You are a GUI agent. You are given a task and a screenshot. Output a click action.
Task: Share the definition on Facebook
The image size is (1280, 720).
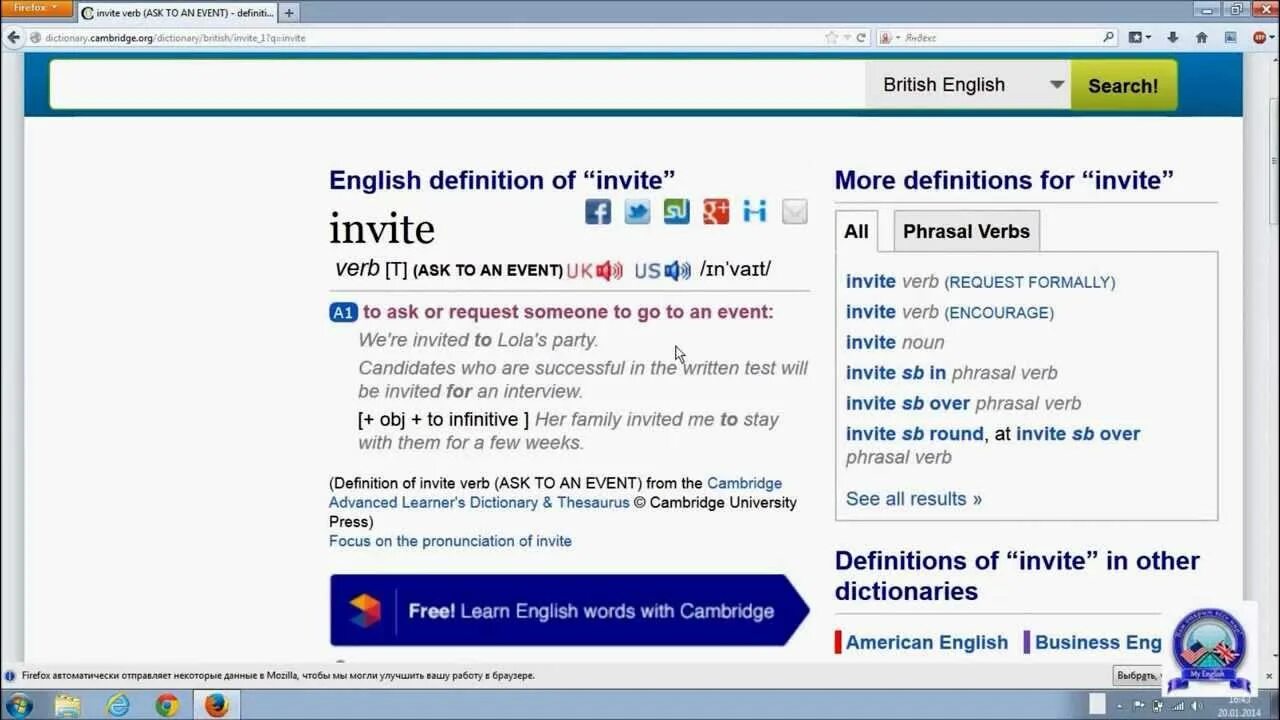click(598, 211)
